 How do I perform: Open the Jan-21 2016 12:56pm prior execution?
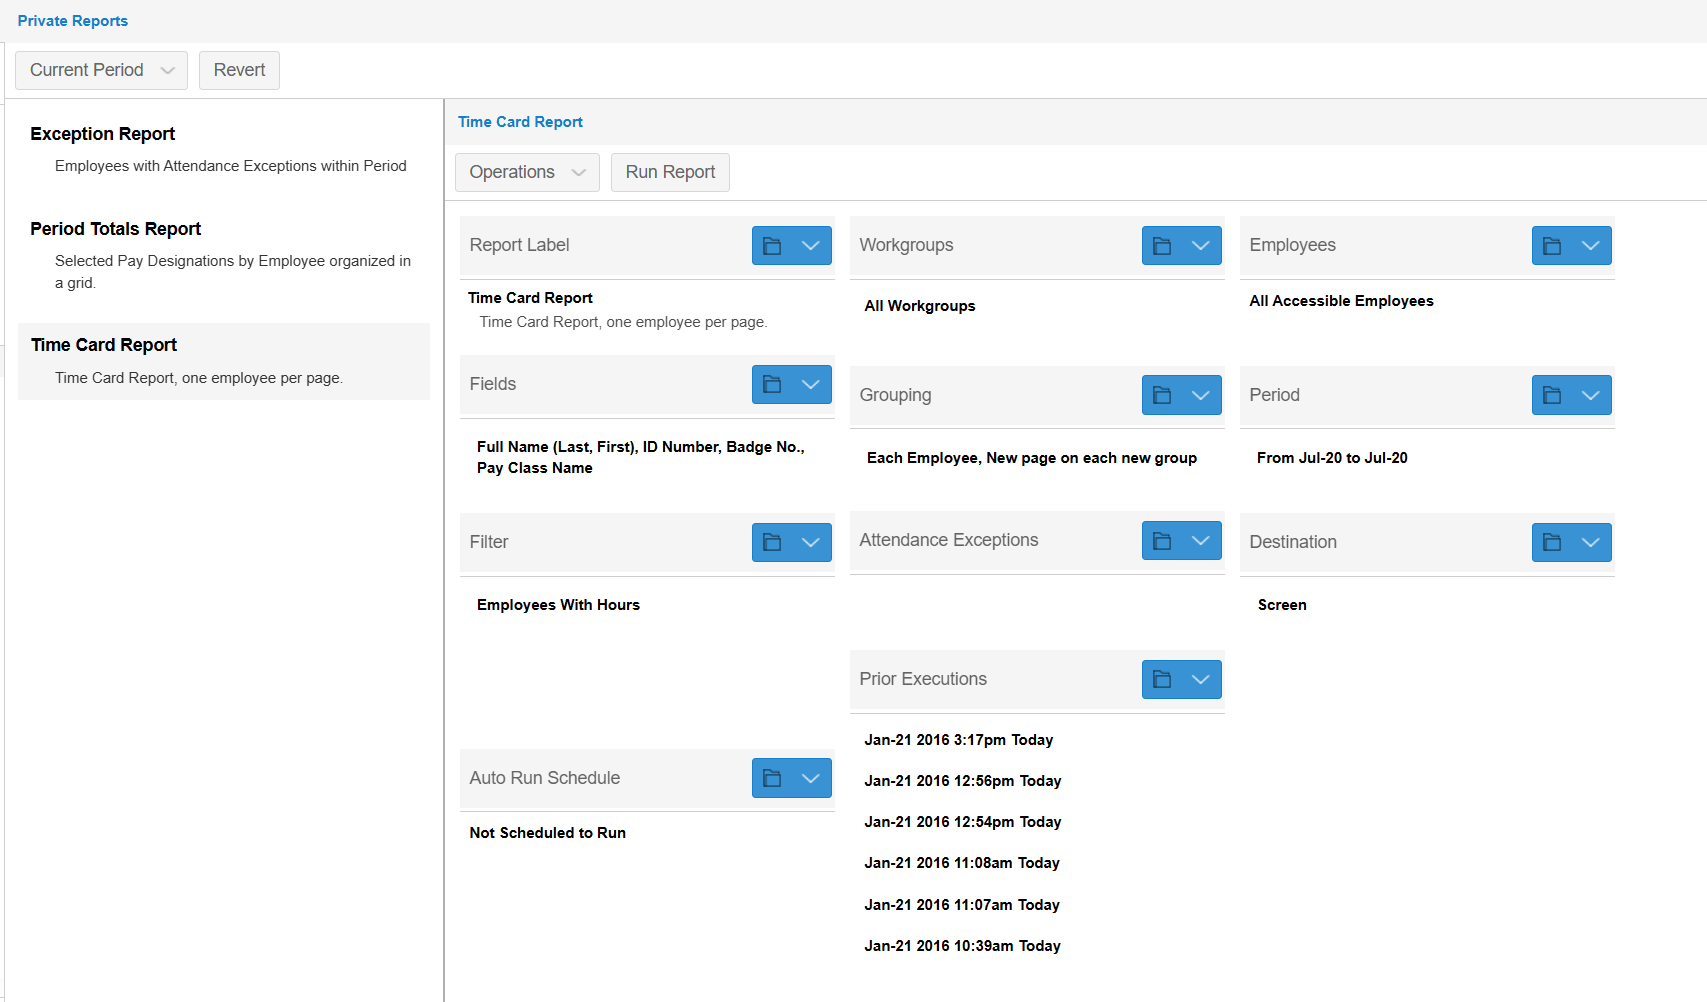coord(963,782)
